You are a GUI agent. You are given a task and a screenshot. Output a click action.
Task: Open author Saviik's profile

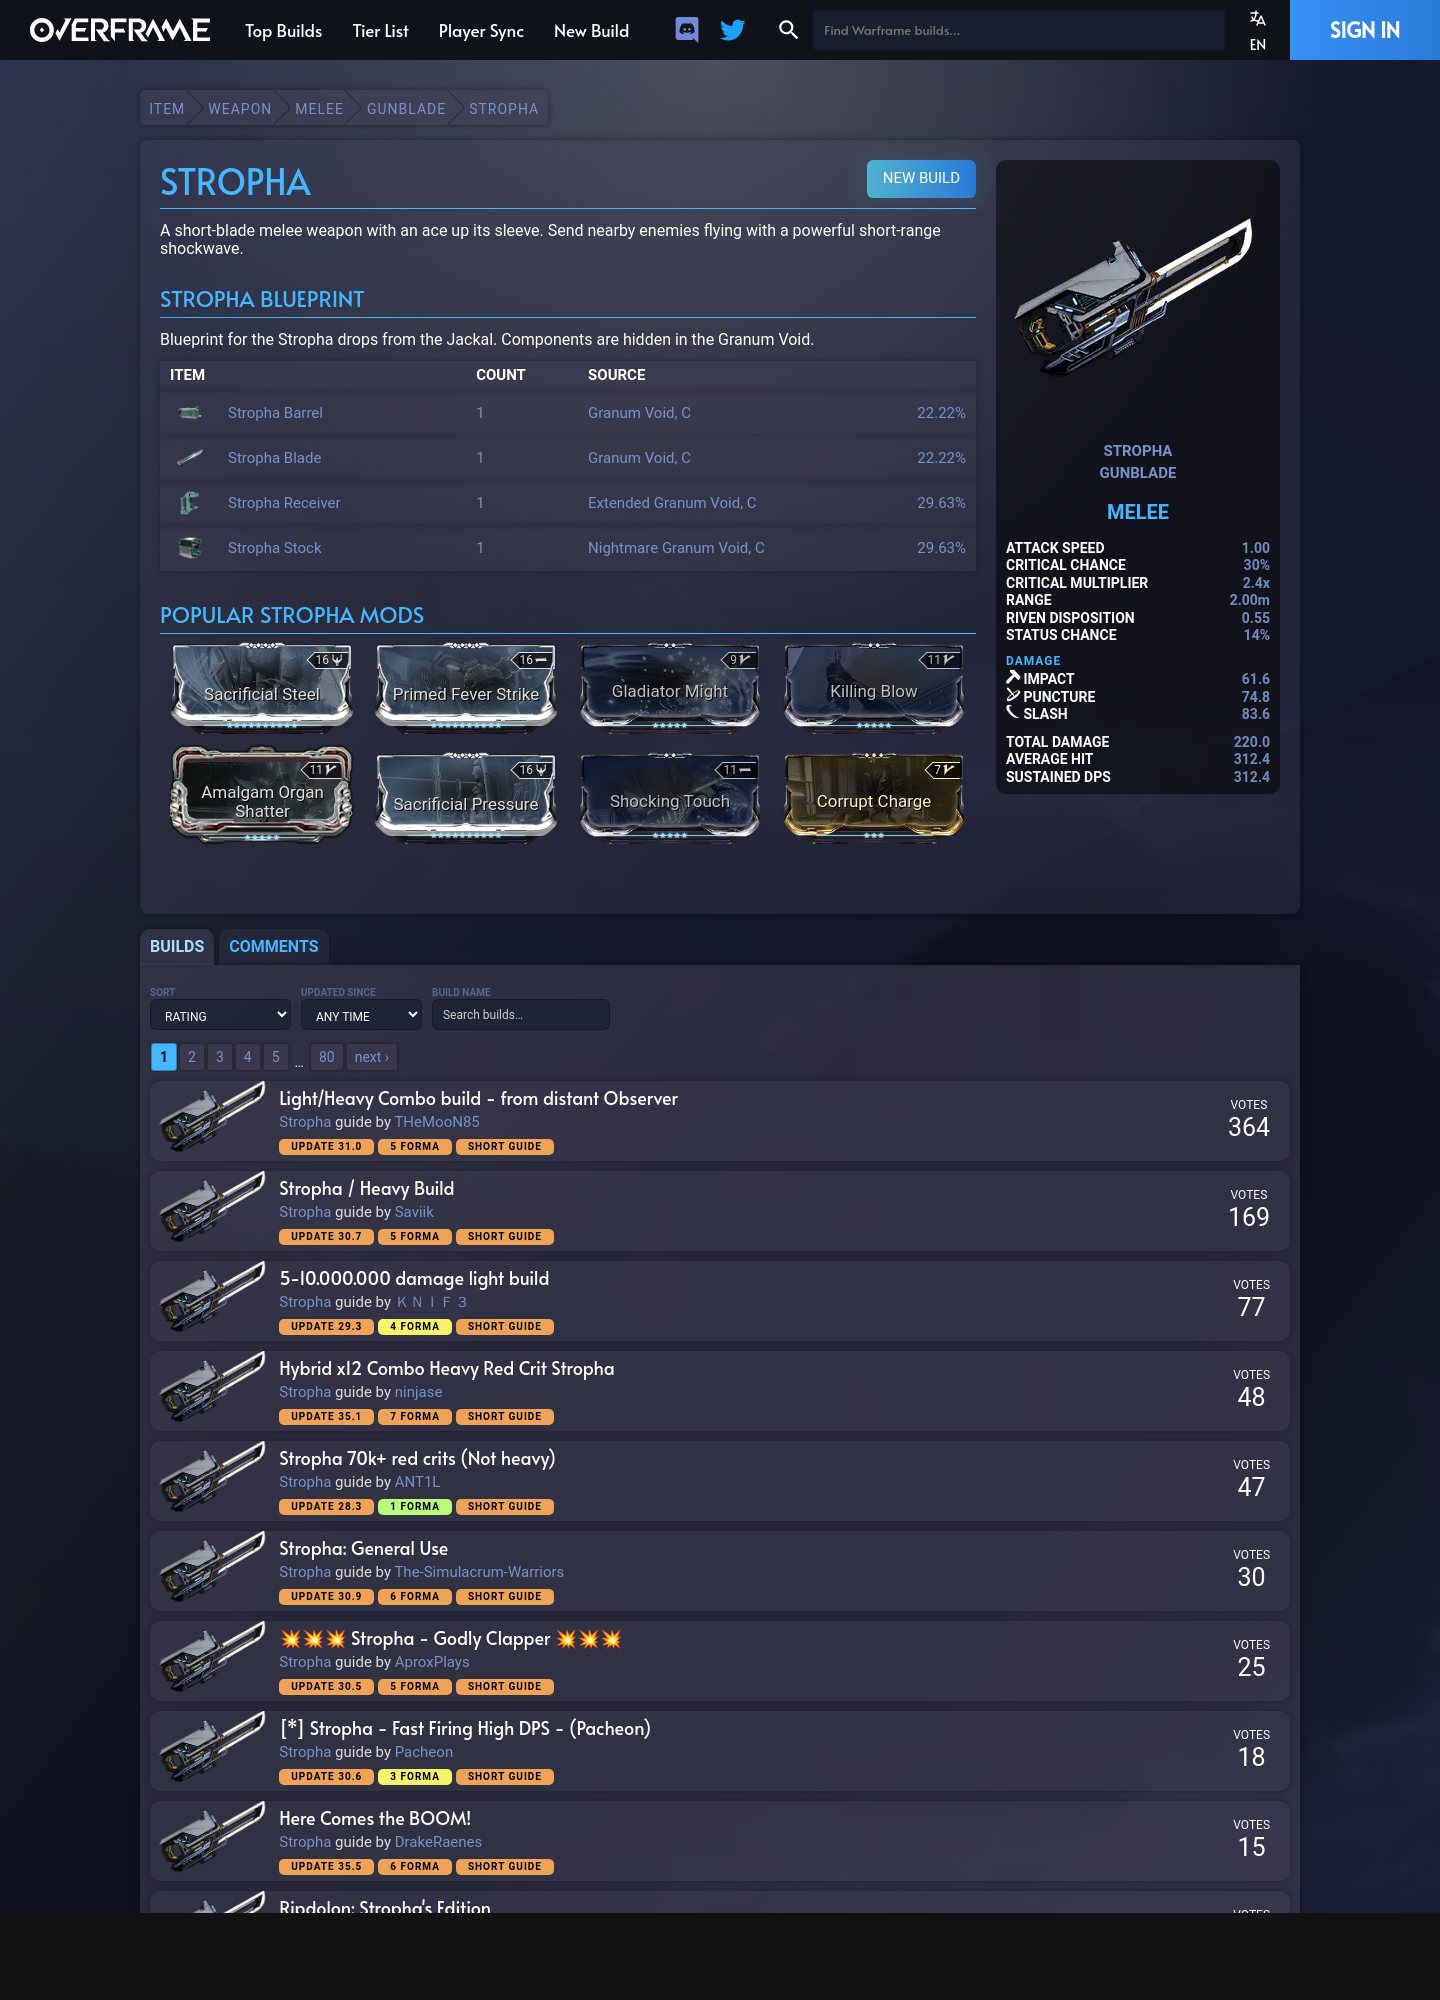tap(414, 1212)
